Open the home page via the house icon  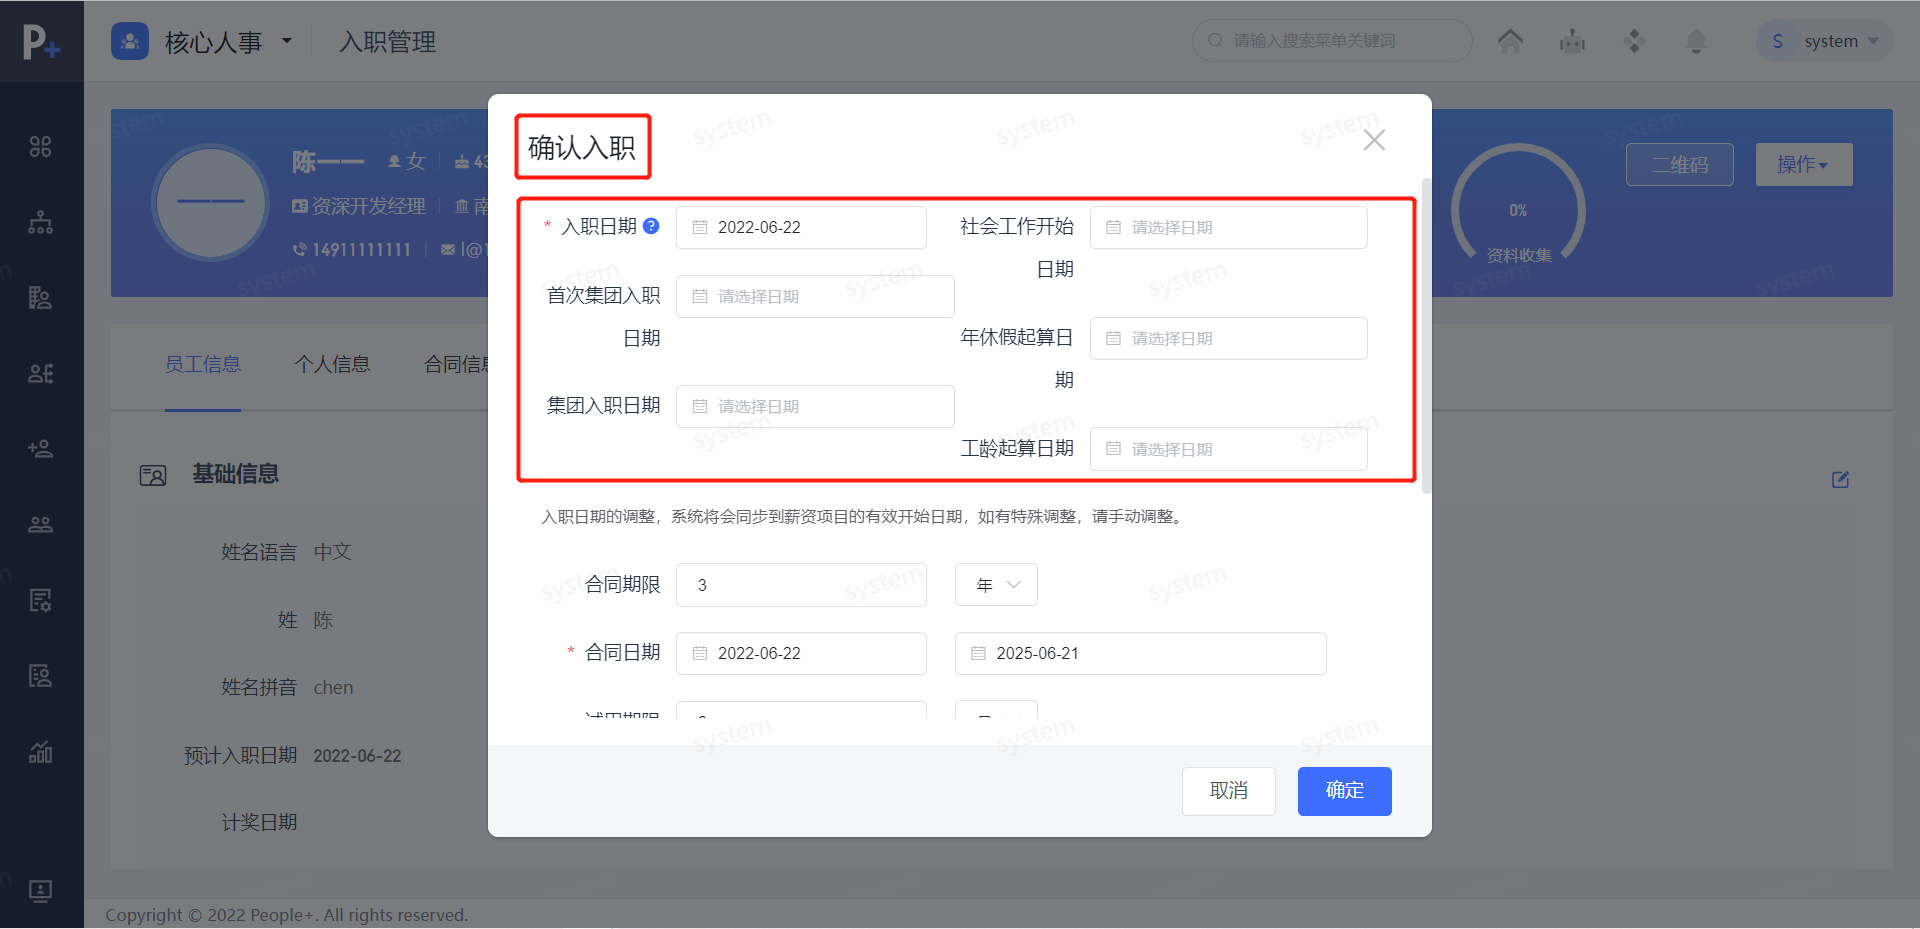(1510, 40)
